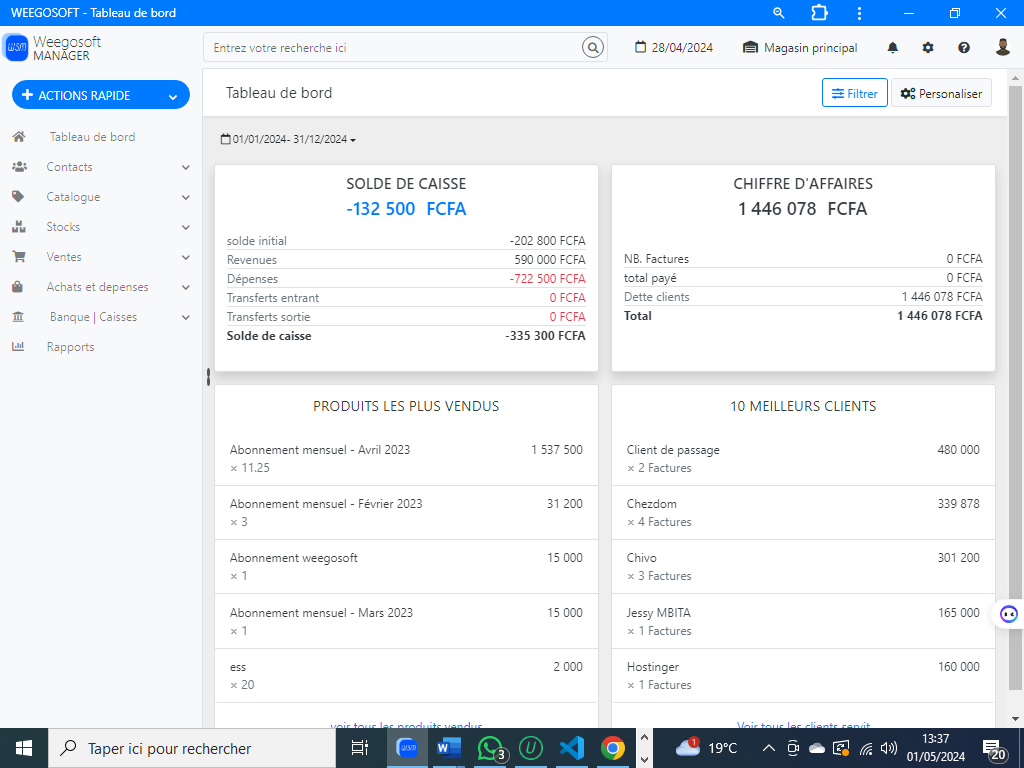Open the Achats et depenses menu
1024x768 pixels.
coord(185,287)
